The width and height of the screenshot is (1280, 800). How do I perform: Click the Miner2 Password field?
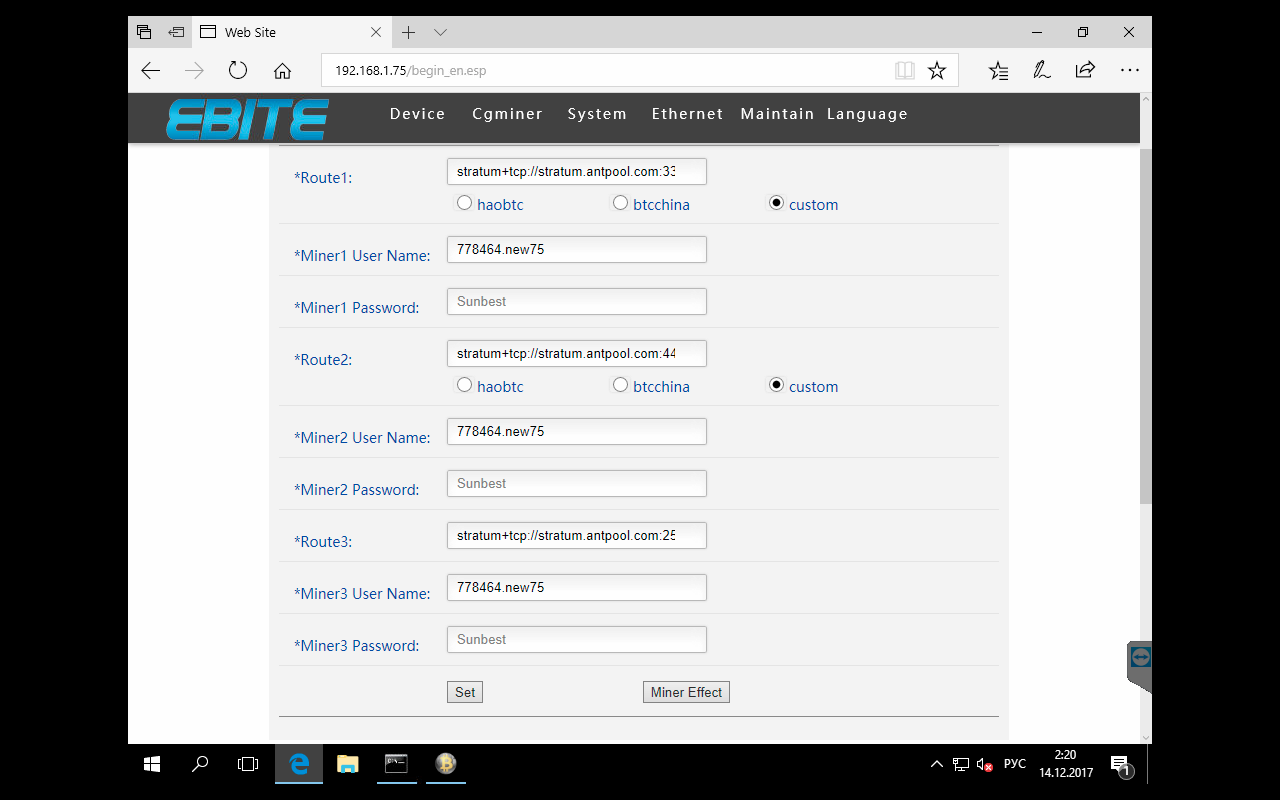pyautogui.click(x=577, y=483)
